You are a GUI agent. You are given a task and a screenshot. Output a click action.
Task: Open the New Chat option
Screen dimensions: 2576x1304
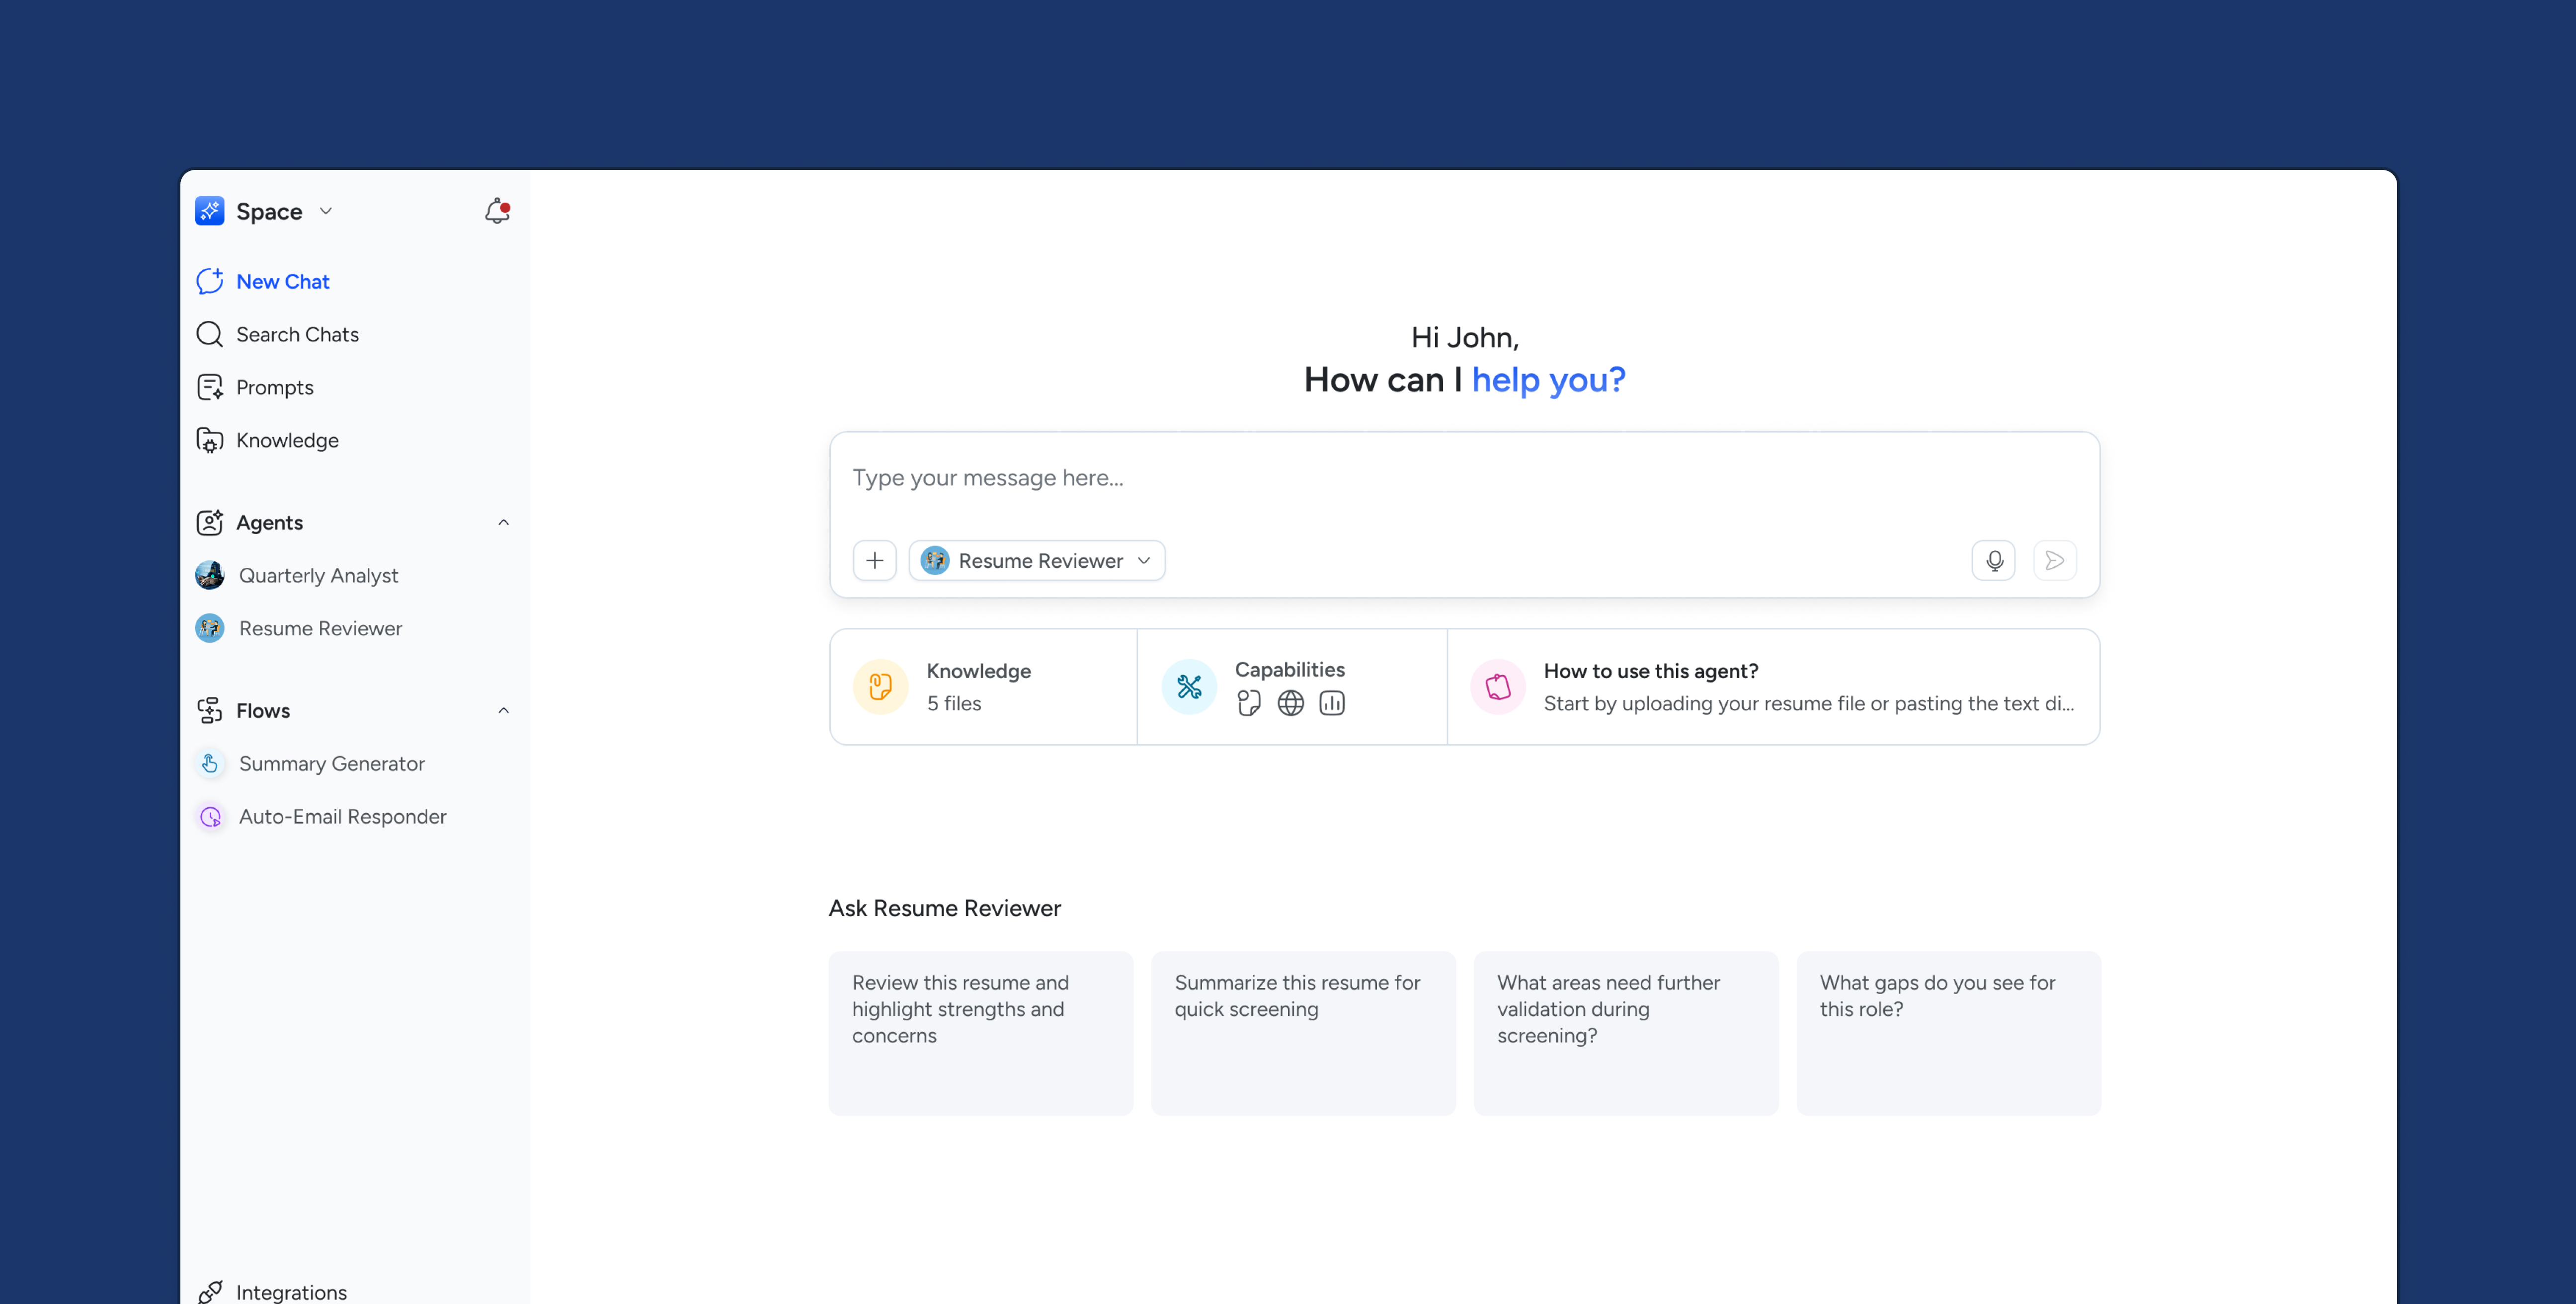[x=283, y=281]
